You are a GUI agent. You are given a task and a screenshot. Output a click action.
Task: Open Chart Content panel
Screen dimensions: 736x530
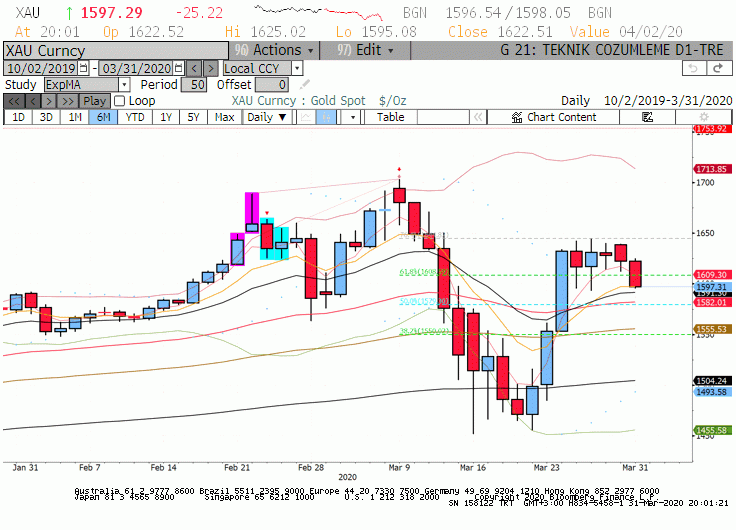pos(554,117)
